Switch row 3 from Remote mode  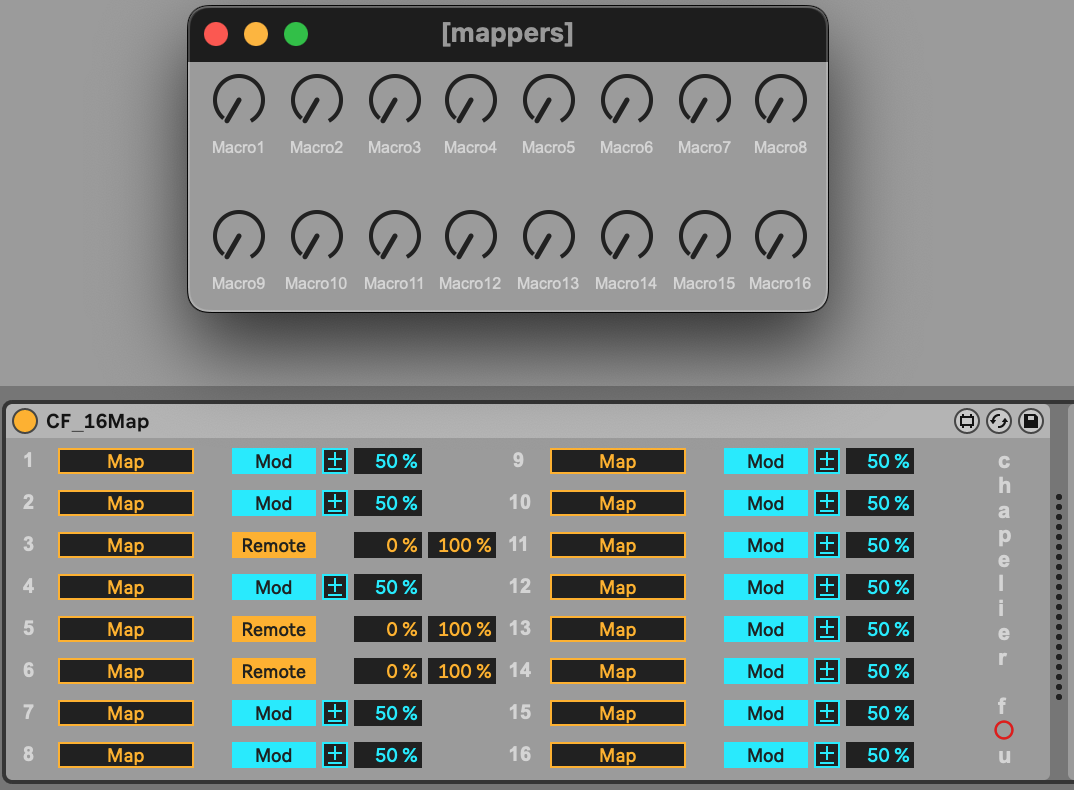[x=273, y=545]
